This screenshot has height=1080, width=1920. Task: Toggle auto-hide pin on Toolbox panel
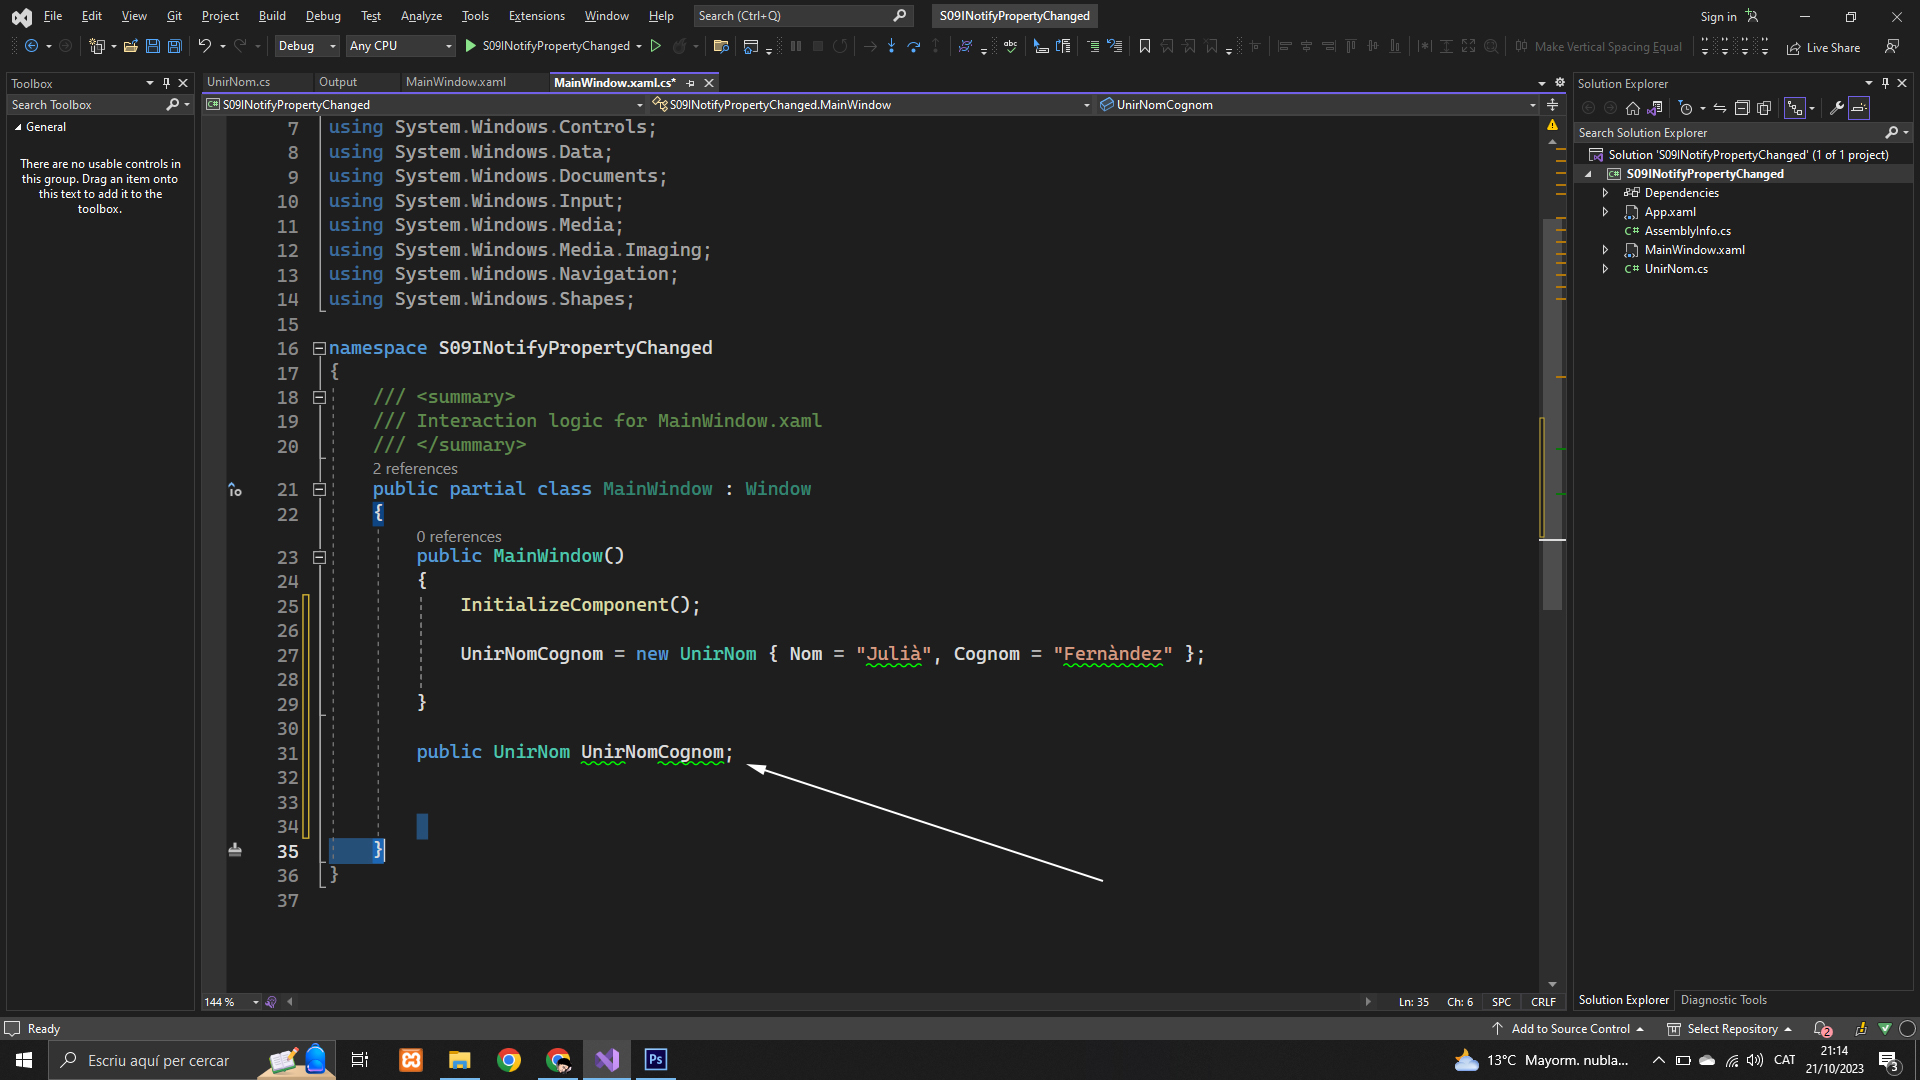pyautogui.click(x=166, y=83)
